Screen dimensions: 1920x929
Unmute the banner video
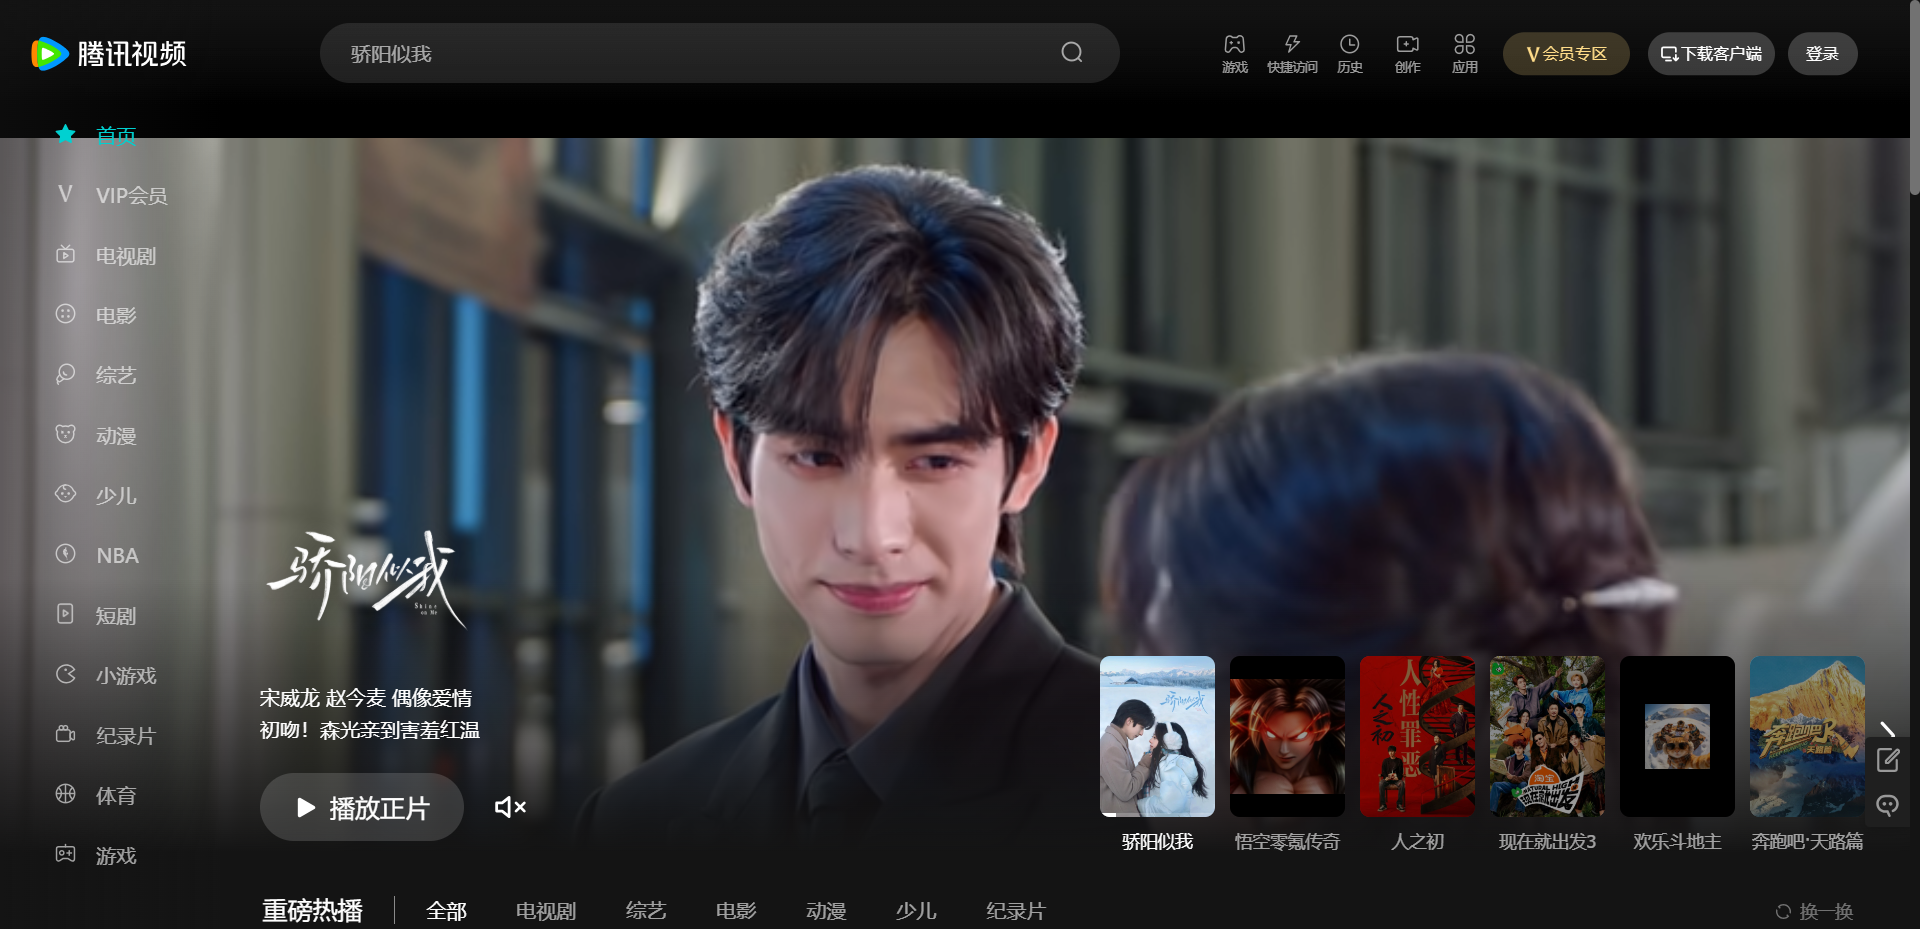510,807
